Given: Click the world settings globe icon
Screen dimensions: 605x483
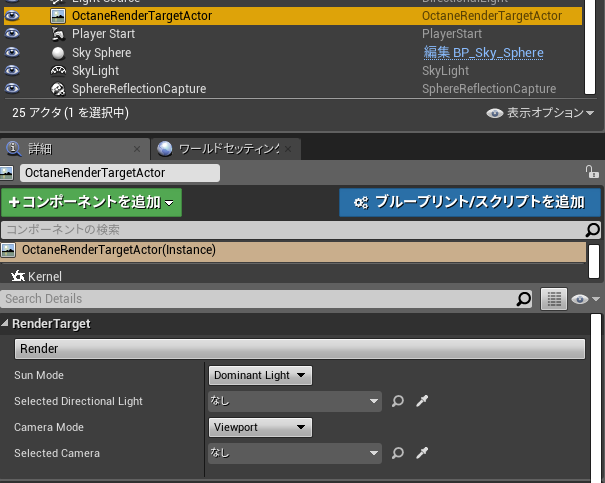Looking at the screenshot, I should [165, 149].
